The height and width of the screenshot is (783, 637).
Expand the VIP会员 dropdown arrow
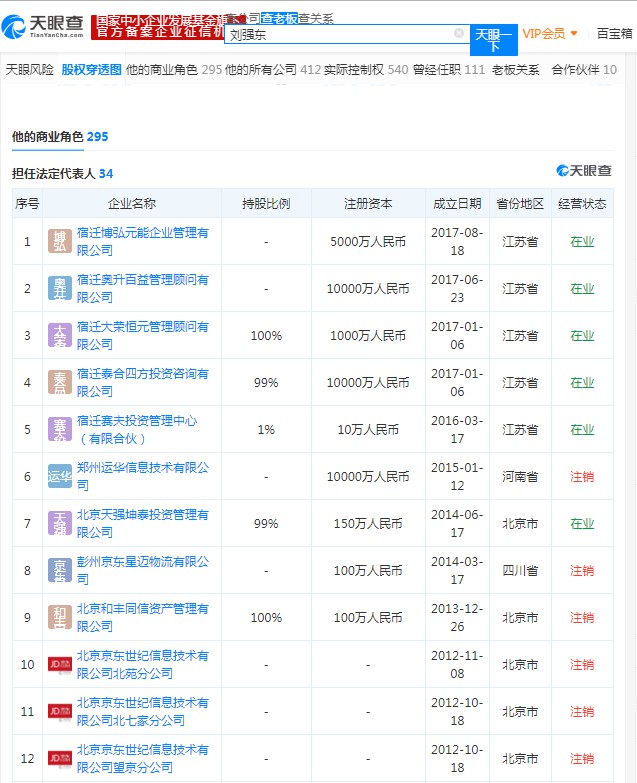(x=574, y=33)
